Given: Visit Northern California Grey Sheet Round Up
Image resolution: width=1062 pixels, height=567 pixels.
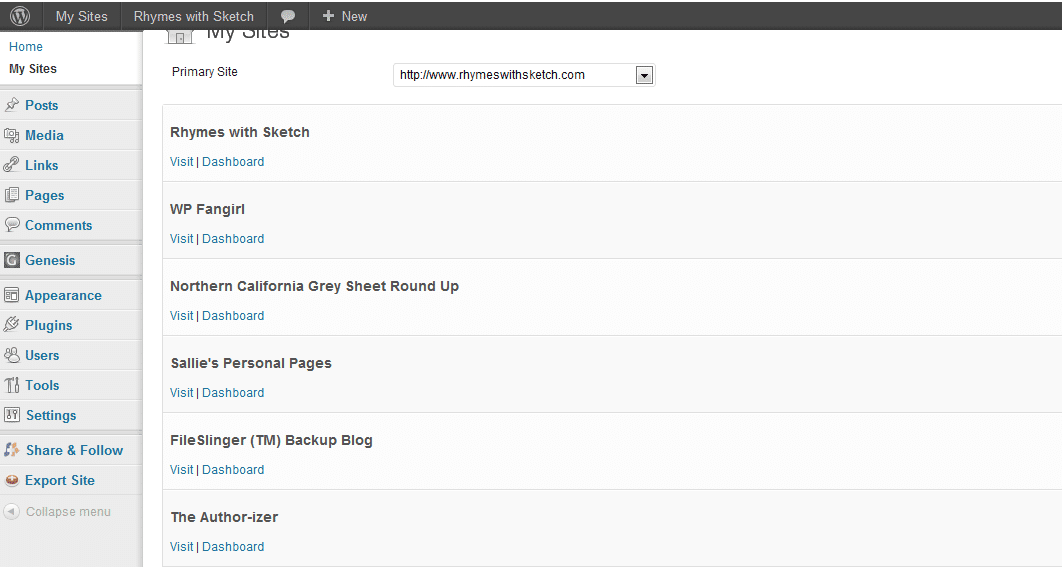Looking at the screenshot, I should (182, 316).
